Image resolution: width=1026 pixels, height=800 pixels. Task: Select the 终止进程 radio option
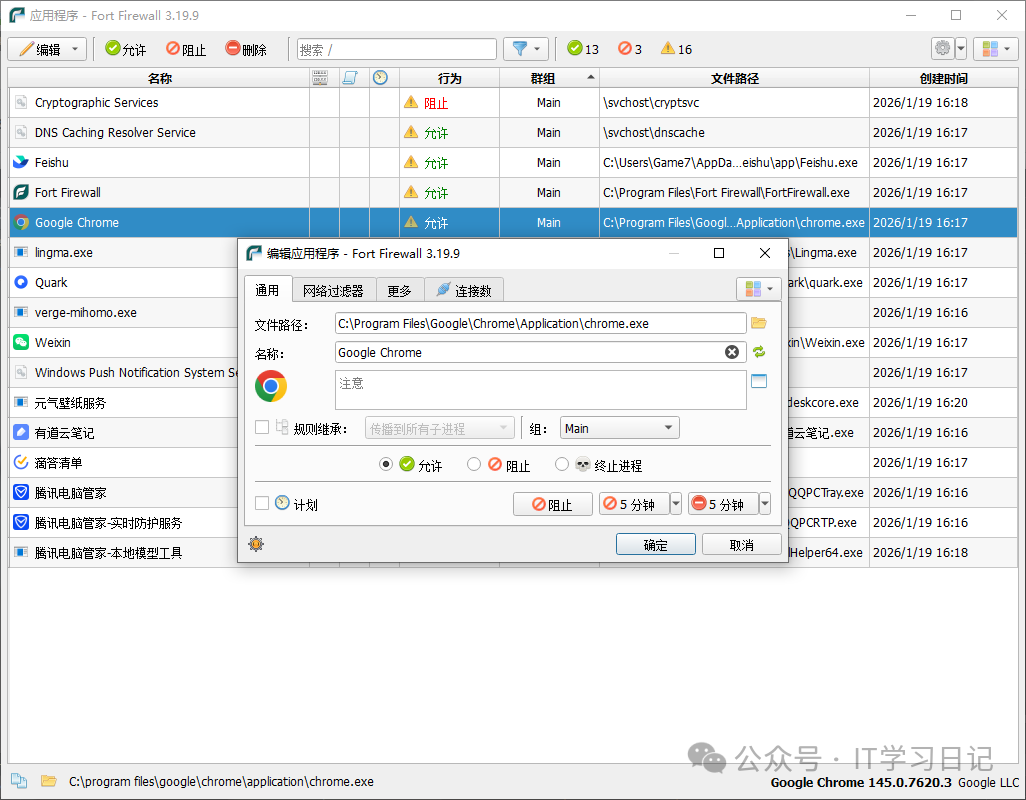coord(562,465)
